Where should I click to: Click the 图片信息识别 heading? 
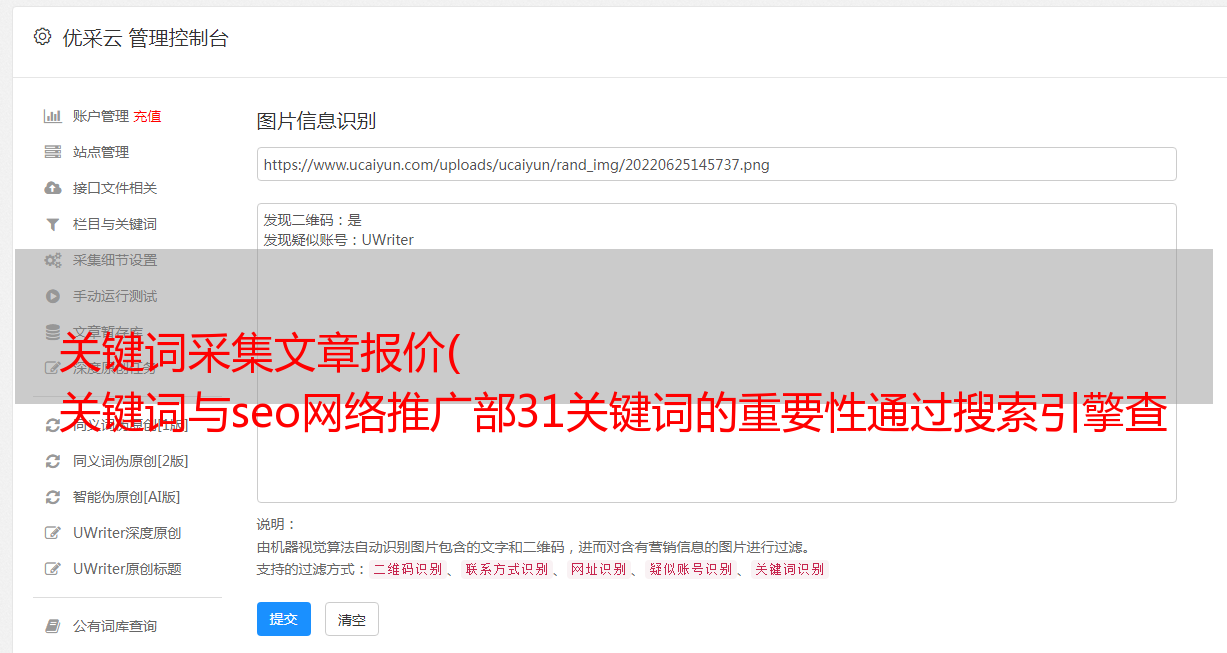[x=316, y=121]
